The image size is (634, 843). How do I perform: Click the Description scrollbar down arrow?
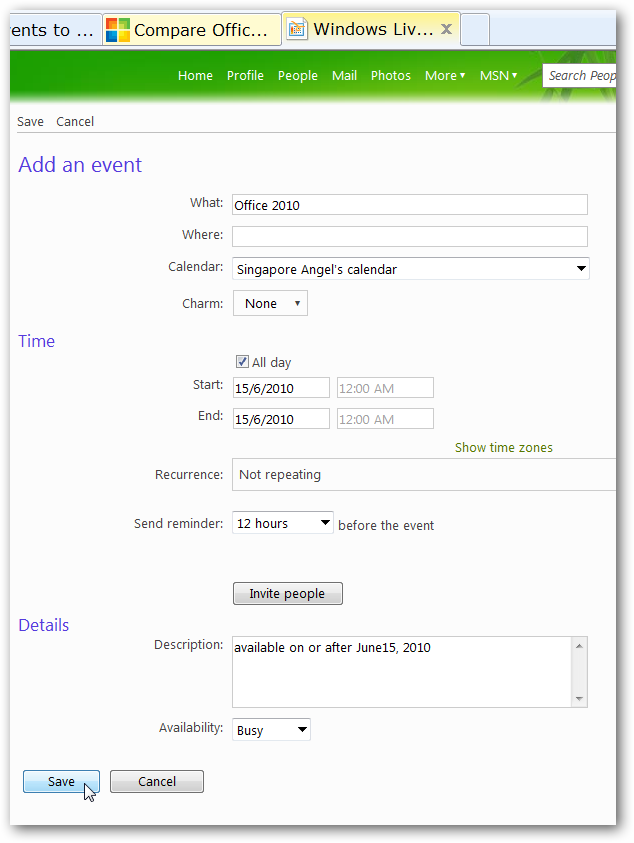click(579, 698)
